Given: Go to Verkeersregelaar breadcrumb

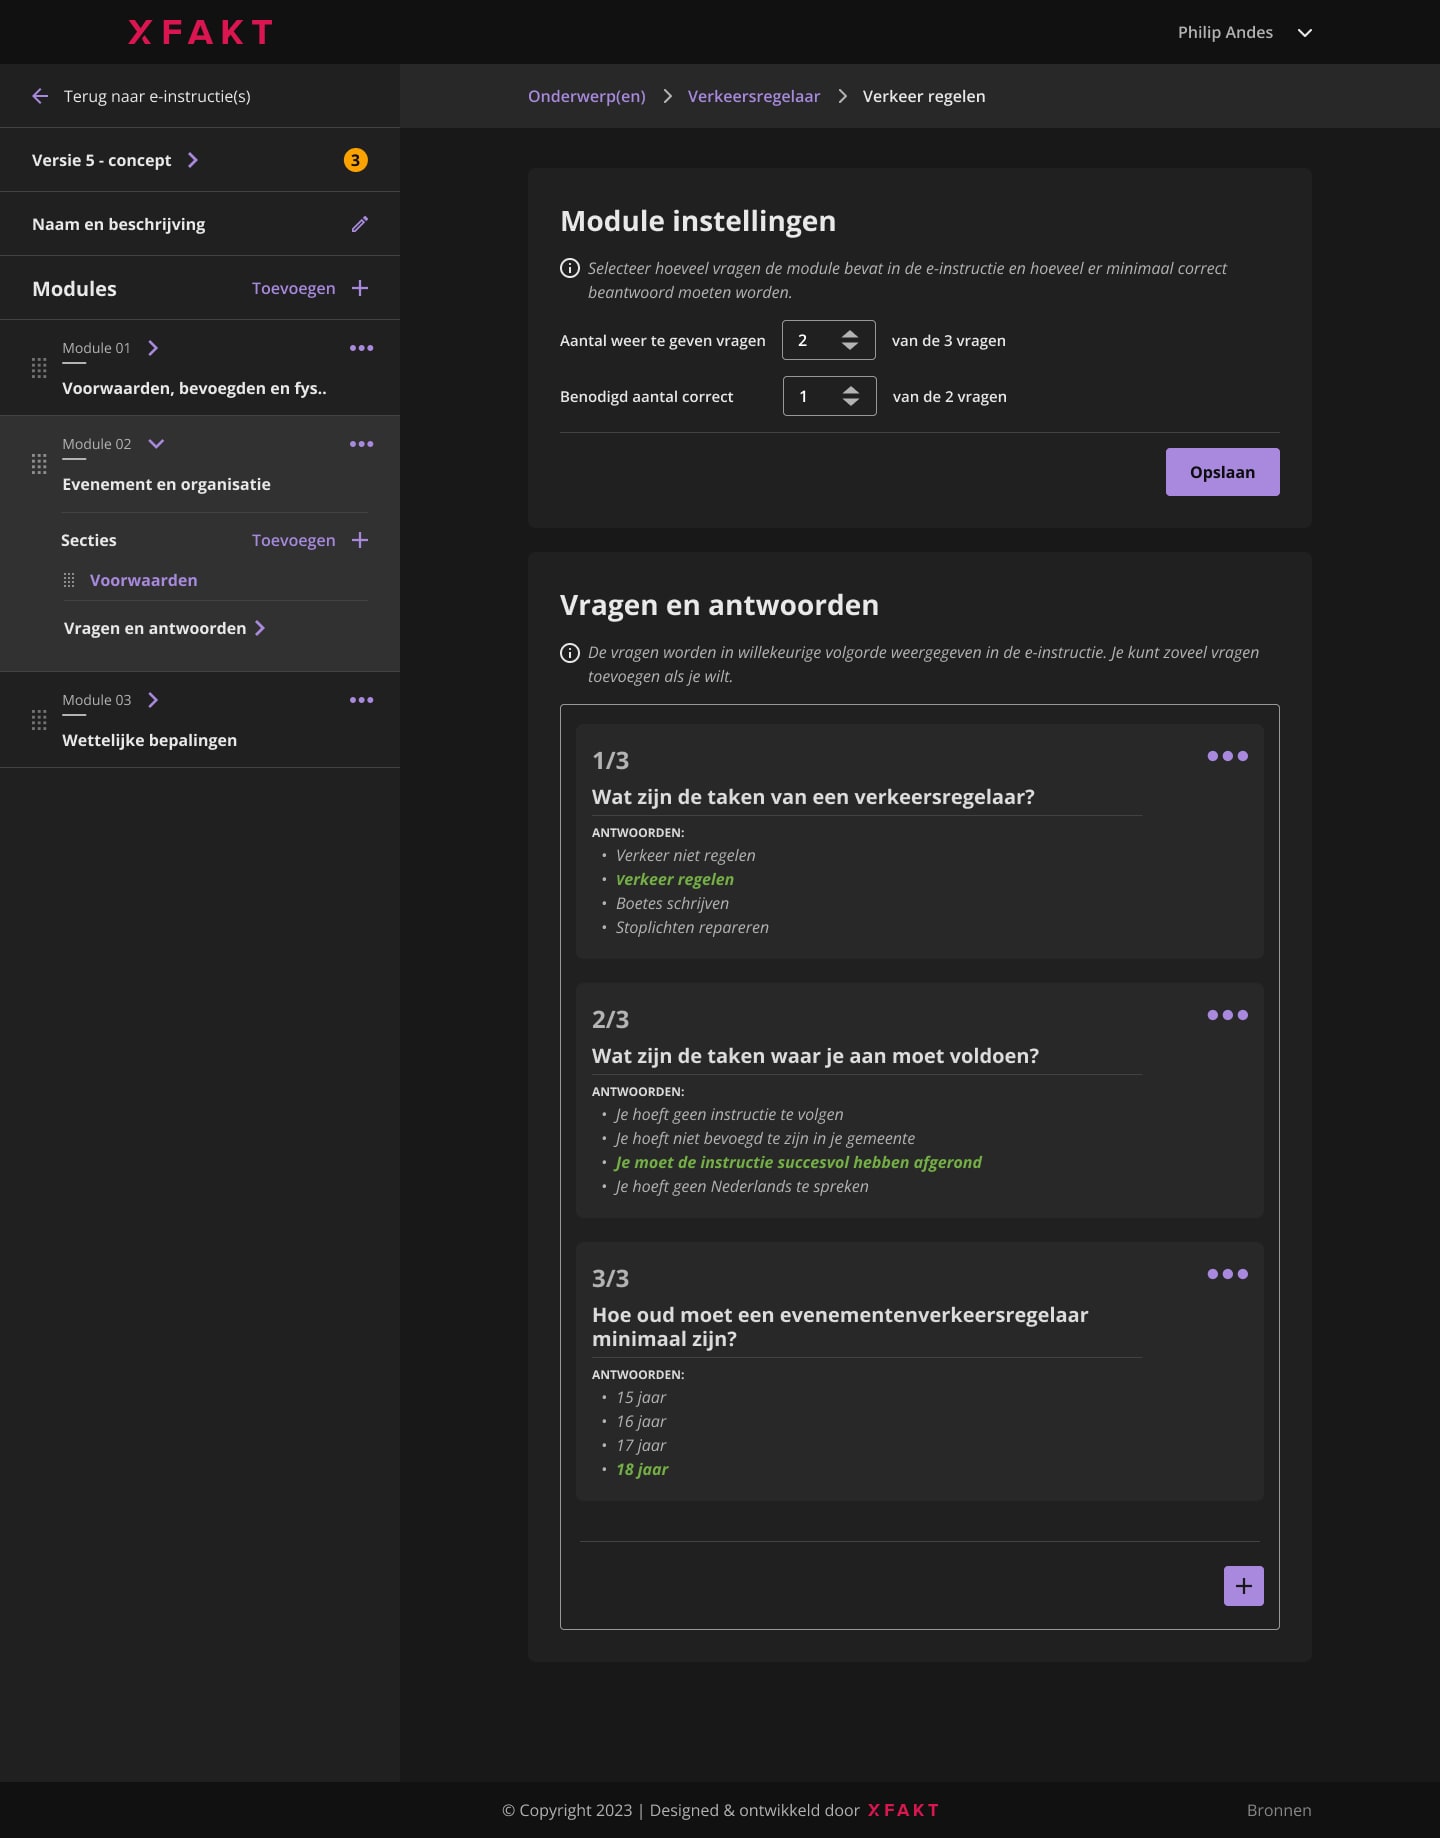Looking at the screenshot, I should tap(754, 96).
